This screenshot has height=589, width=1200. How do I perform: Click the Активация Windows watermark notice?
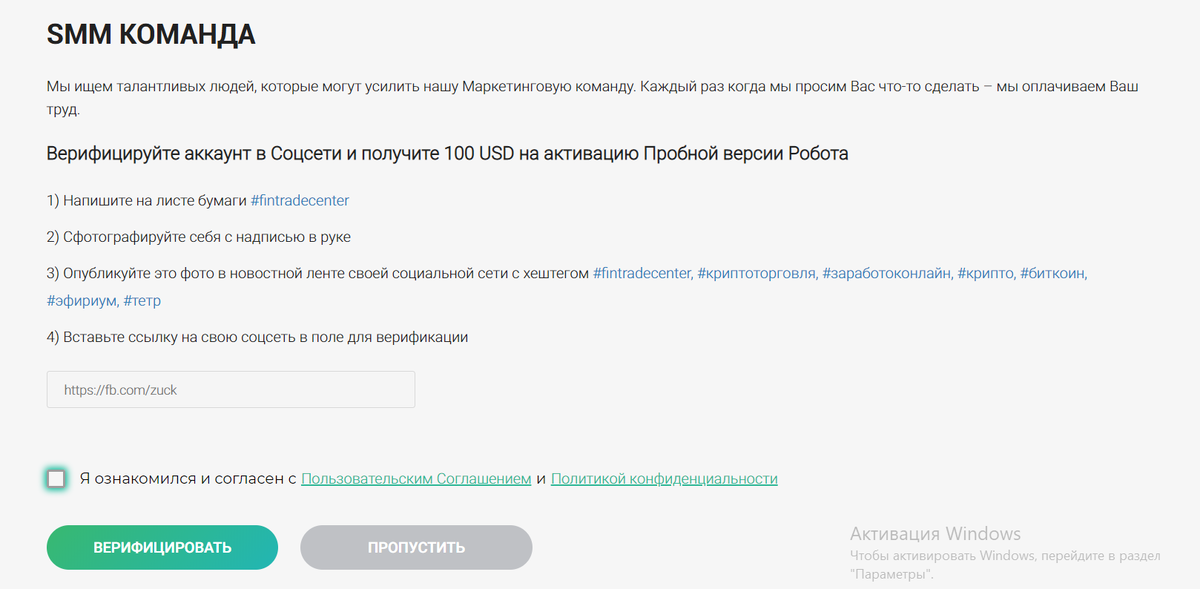click(x=934, y=532)
